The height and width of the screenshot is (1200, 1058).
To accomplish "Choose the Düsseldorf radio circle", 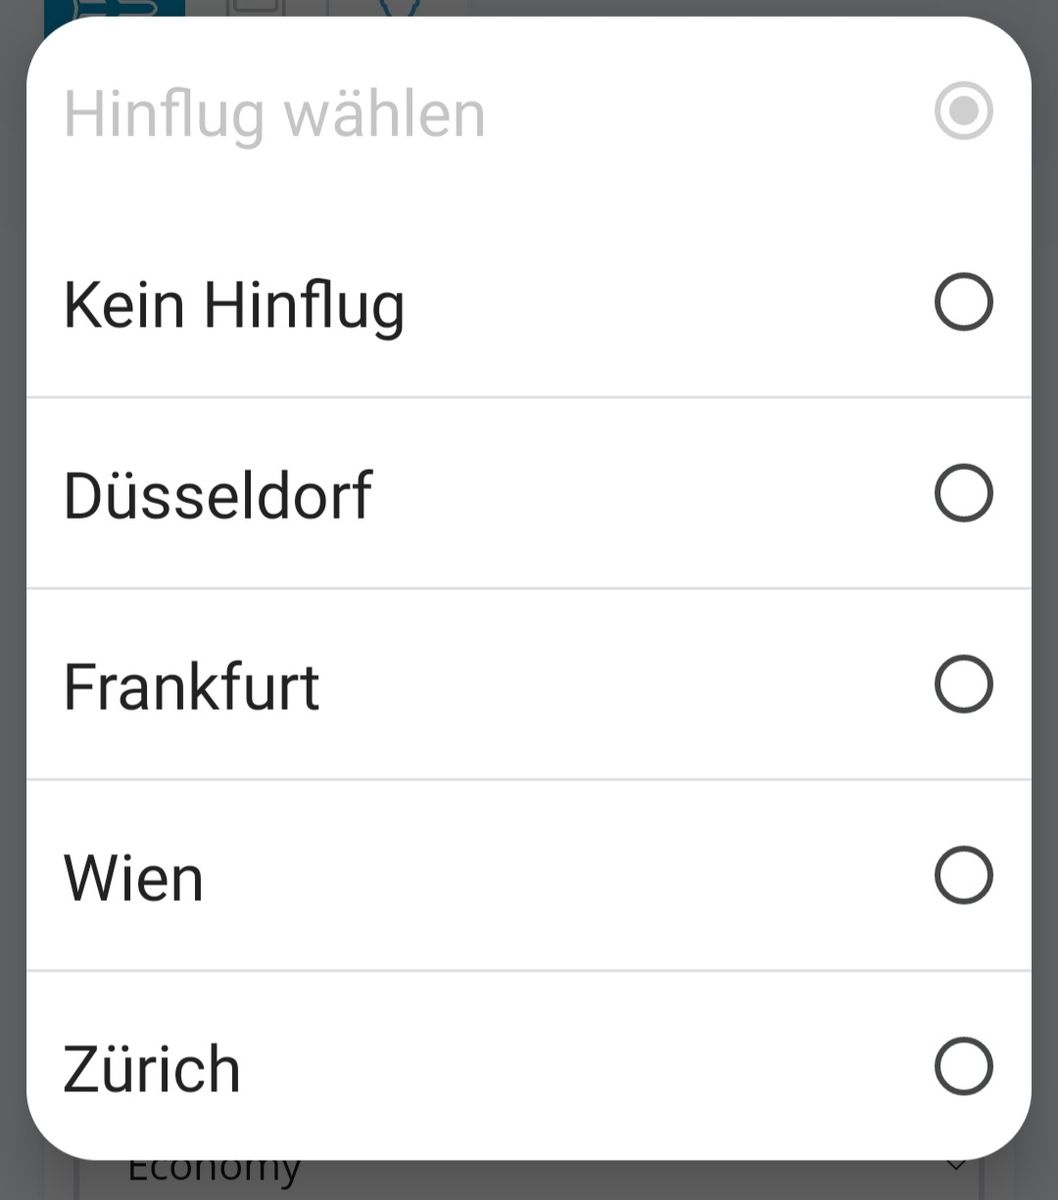I will pos(963,493).
